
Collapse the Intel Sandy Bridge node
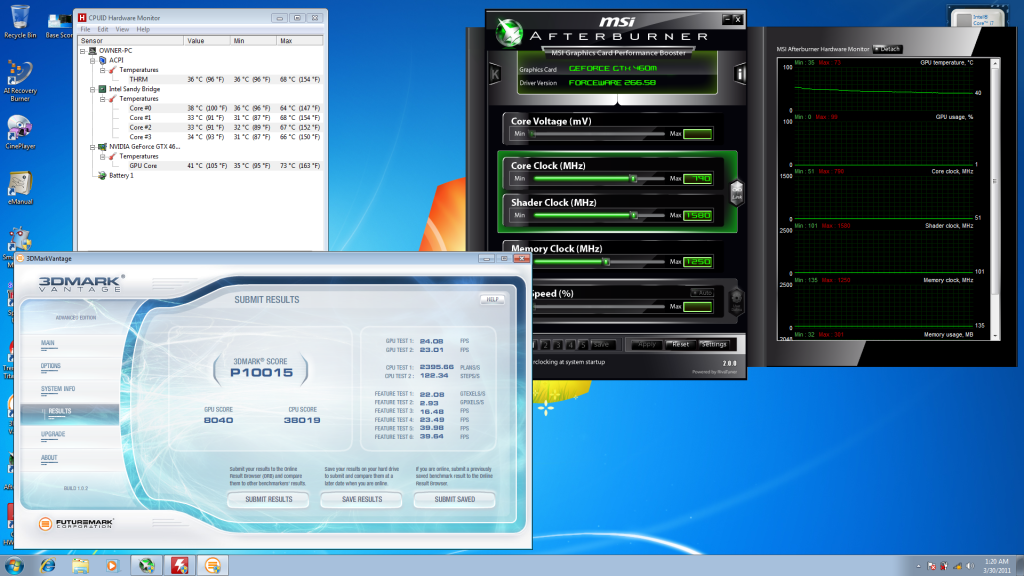pyautogui.click(x=93, y=89)
